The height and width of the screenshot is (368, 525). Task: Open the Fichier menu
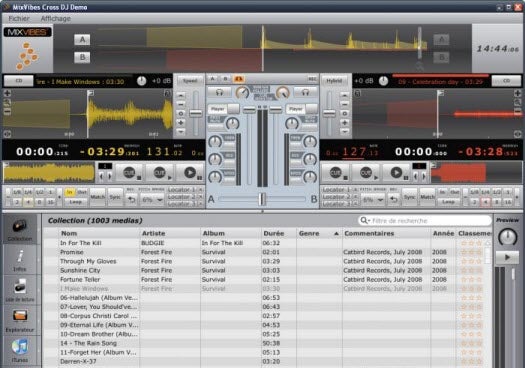click(19, 18)
